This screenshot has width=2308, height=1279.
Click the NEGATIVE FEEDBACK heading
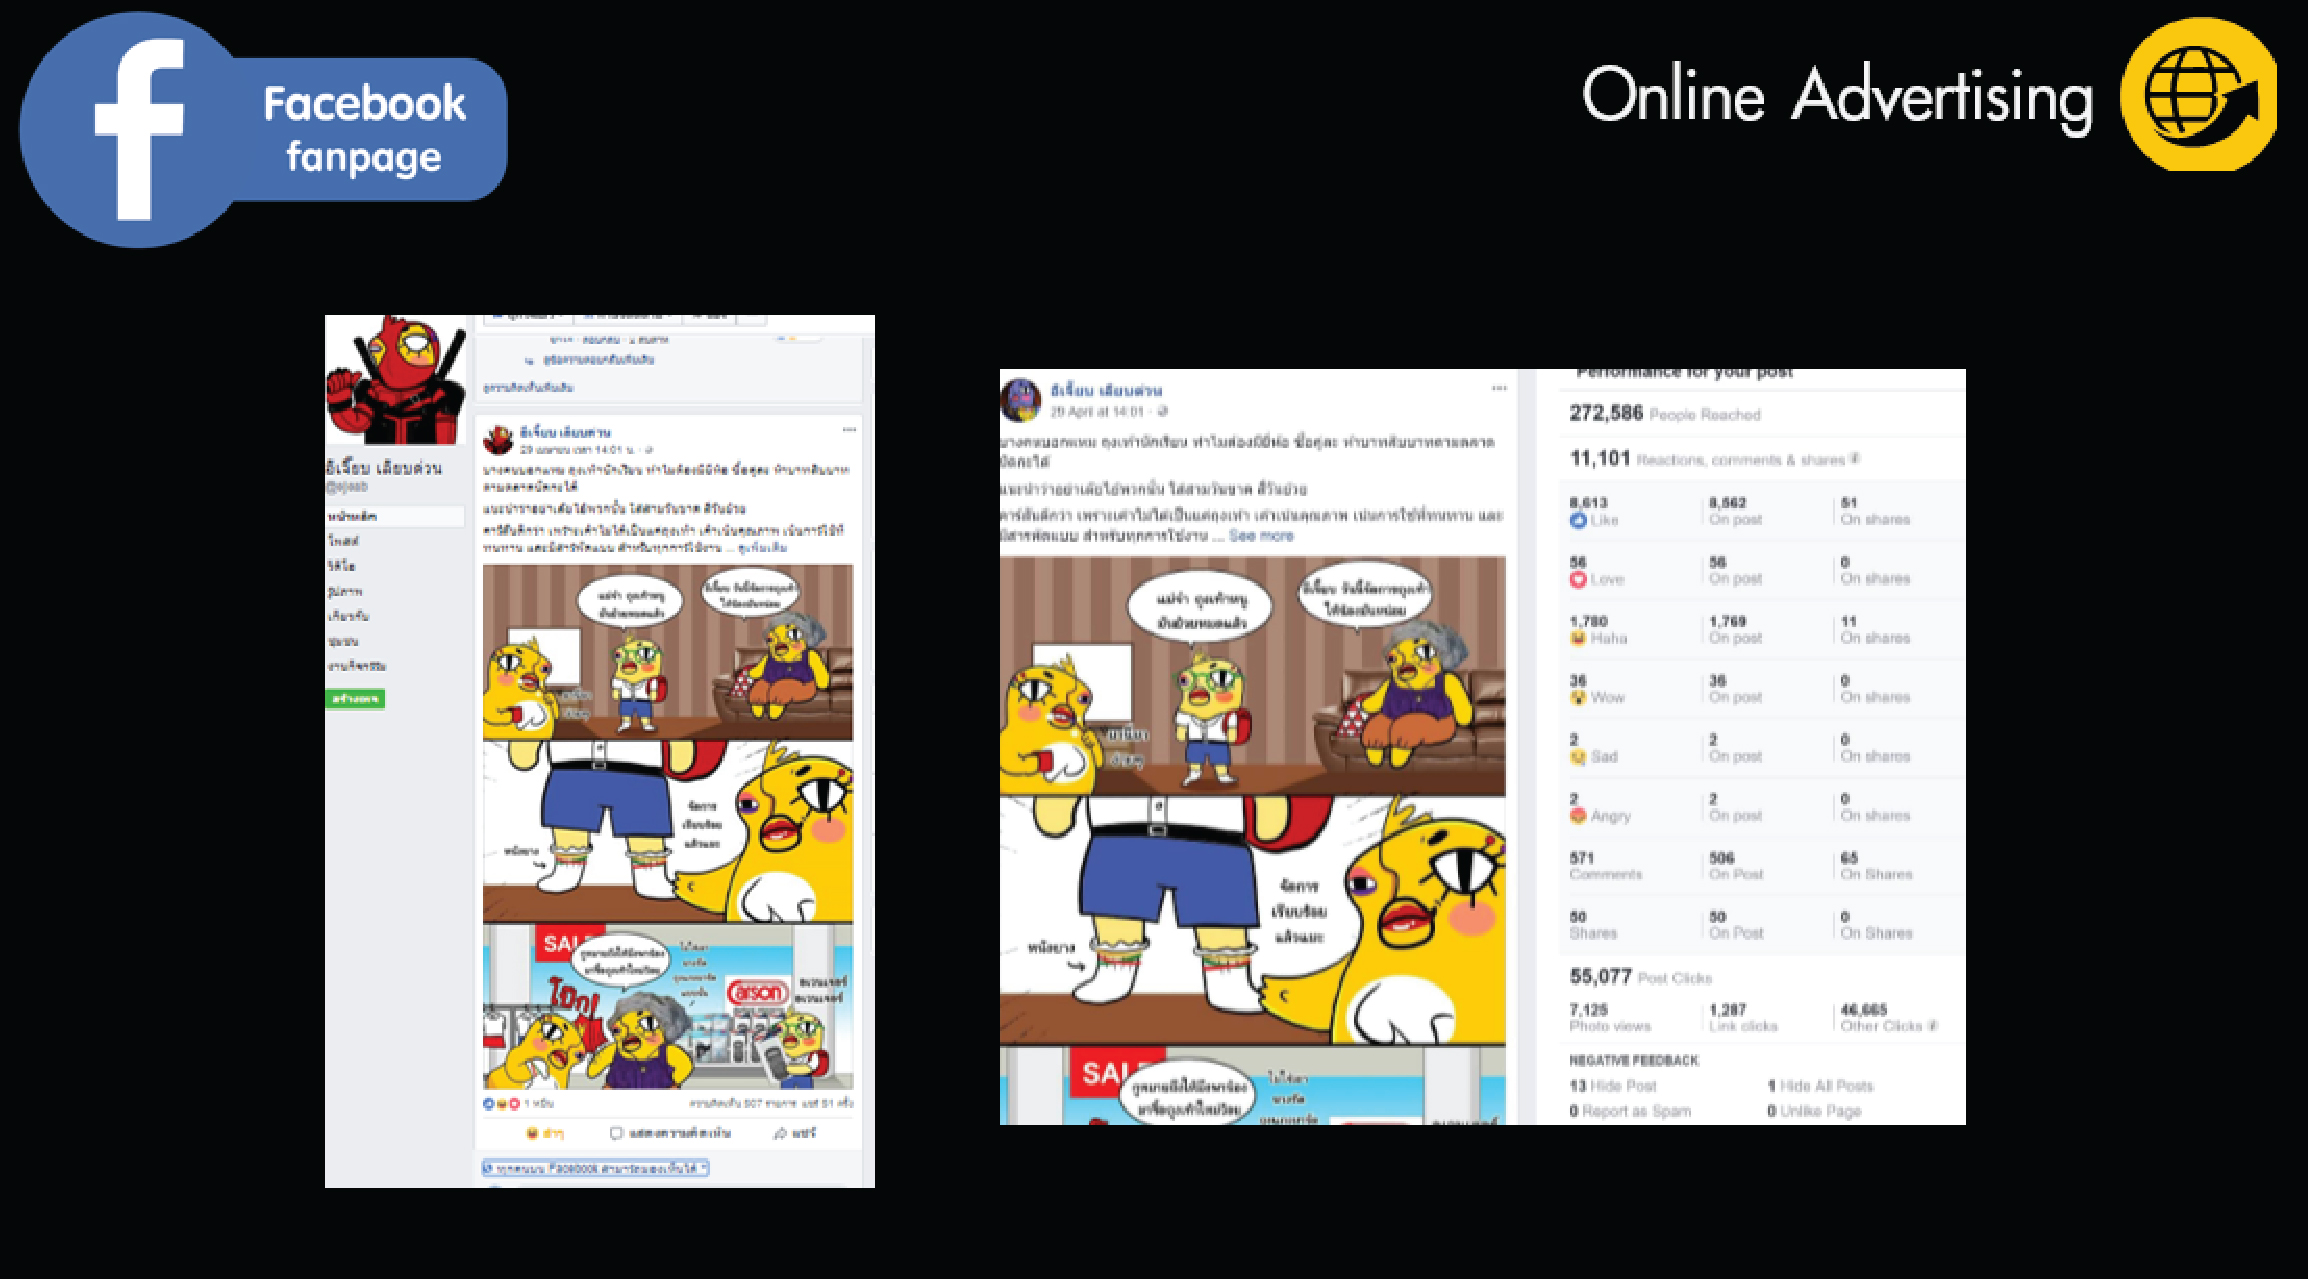(x=1634, y=1060)
